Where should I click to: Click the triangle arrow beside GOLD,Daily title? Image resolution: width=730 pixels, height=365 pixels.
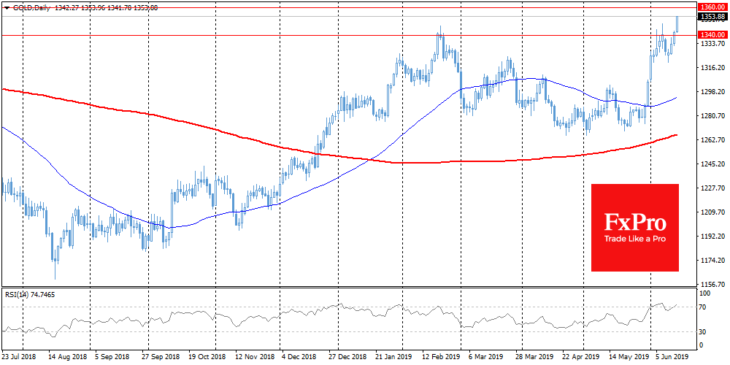pos(6,8)
